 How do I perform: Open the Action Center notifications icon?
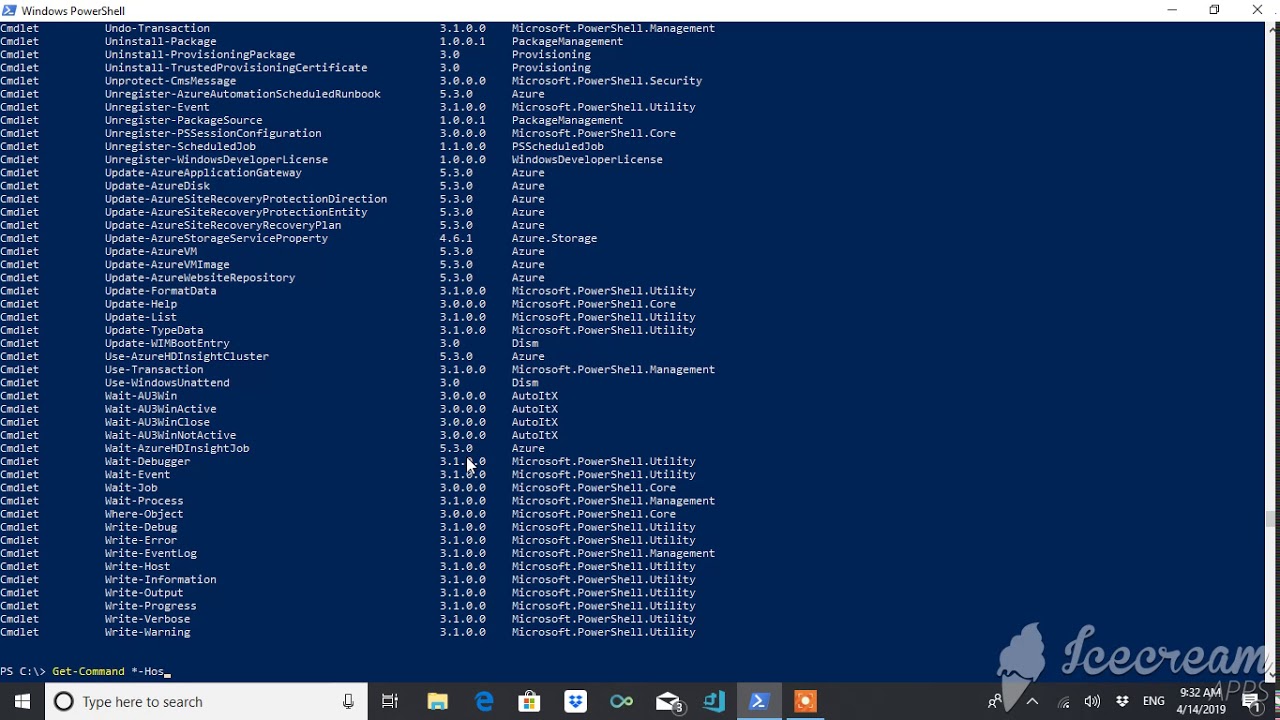[1251, 702]
